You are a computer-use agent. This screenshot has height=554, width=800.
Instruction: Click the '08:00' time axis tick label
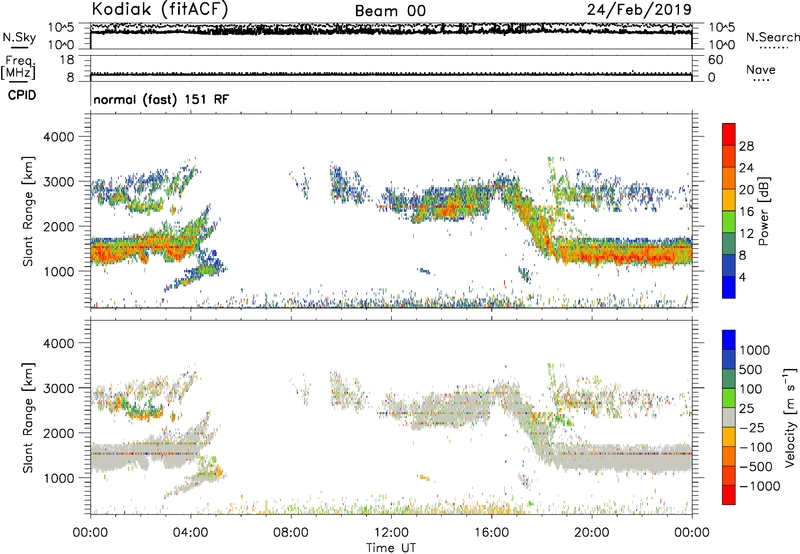coord(291,533)
